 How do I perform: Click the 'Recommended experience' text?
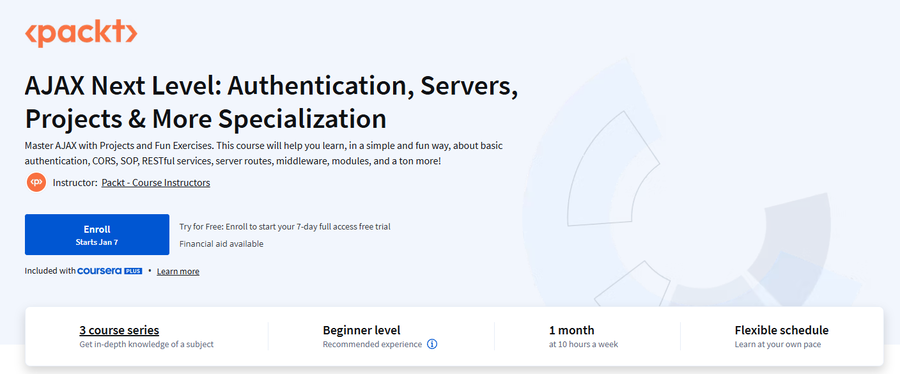(372, 345)
